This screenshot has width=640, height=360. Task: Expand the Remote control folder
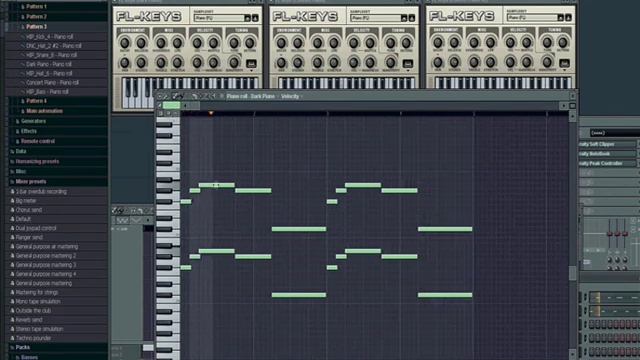coord(17,141)
